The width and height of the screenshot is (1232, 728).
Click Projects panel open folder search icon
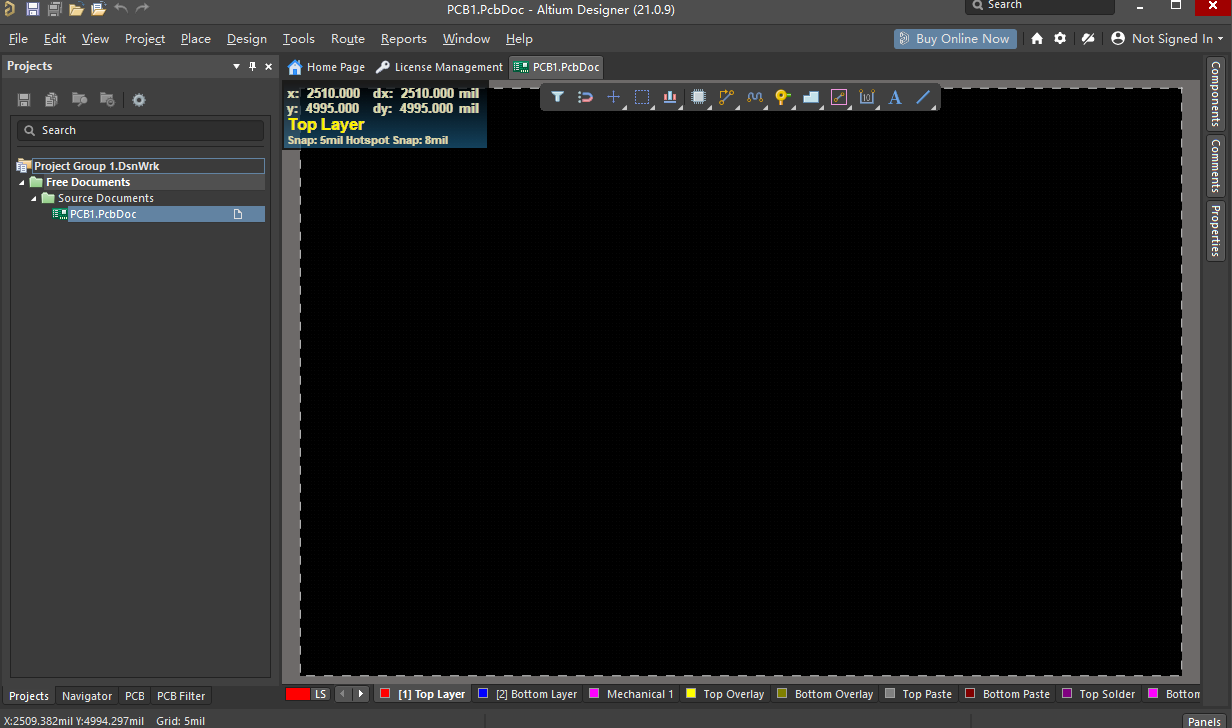tap(79, 100)
